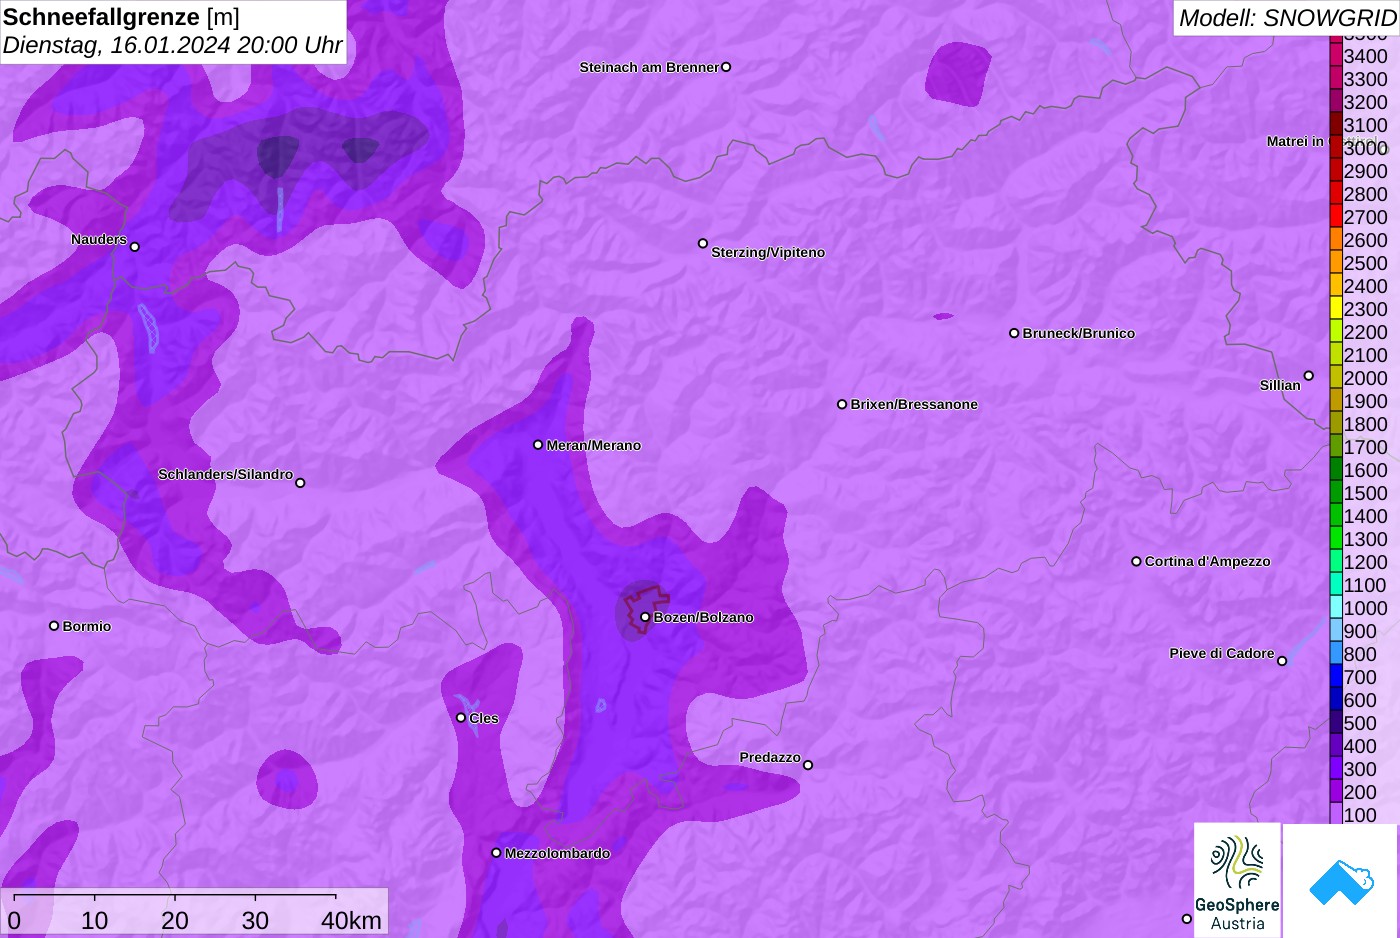Click the green 1500 legend swatch
The image size is (1400, 938).
click(1336, 493)
